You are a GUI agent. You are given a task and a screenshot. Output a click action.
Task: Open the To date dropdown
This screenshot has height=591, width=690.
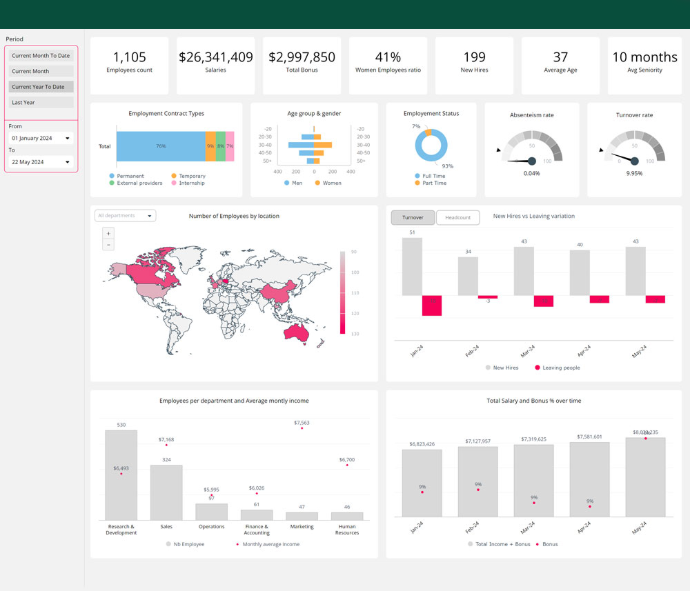pyautogui.click(x=41, y=161)
